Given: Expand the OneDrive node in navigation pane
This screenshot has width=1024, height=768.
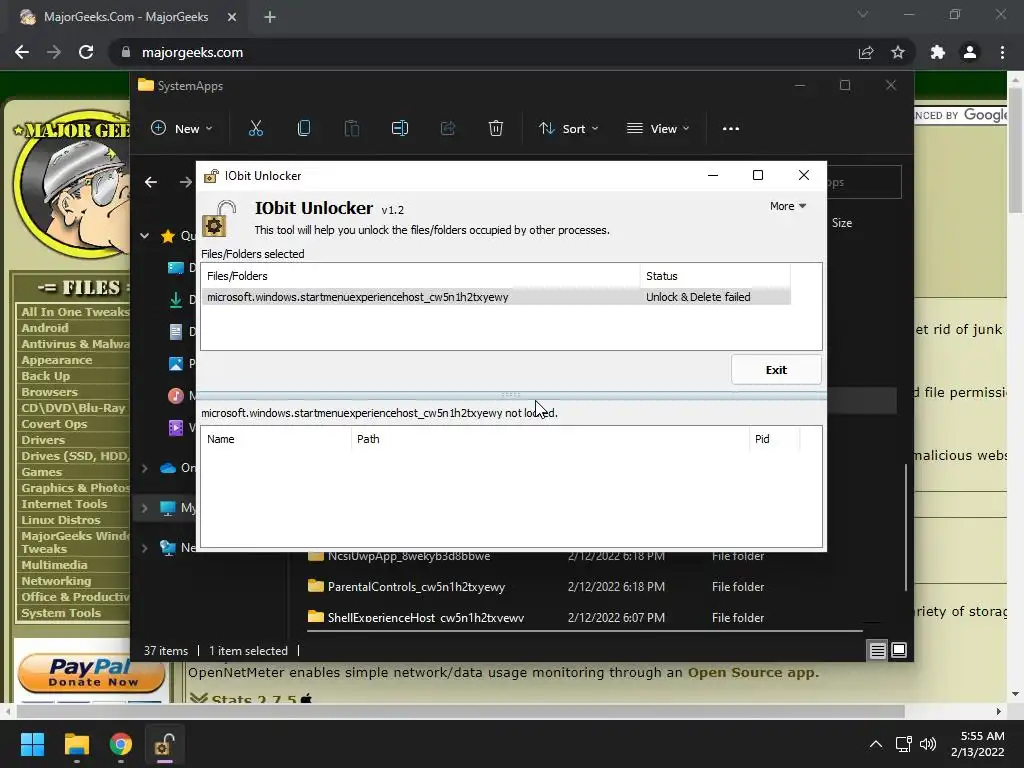Looking at the screenshot, I should [x=144, y=468].
